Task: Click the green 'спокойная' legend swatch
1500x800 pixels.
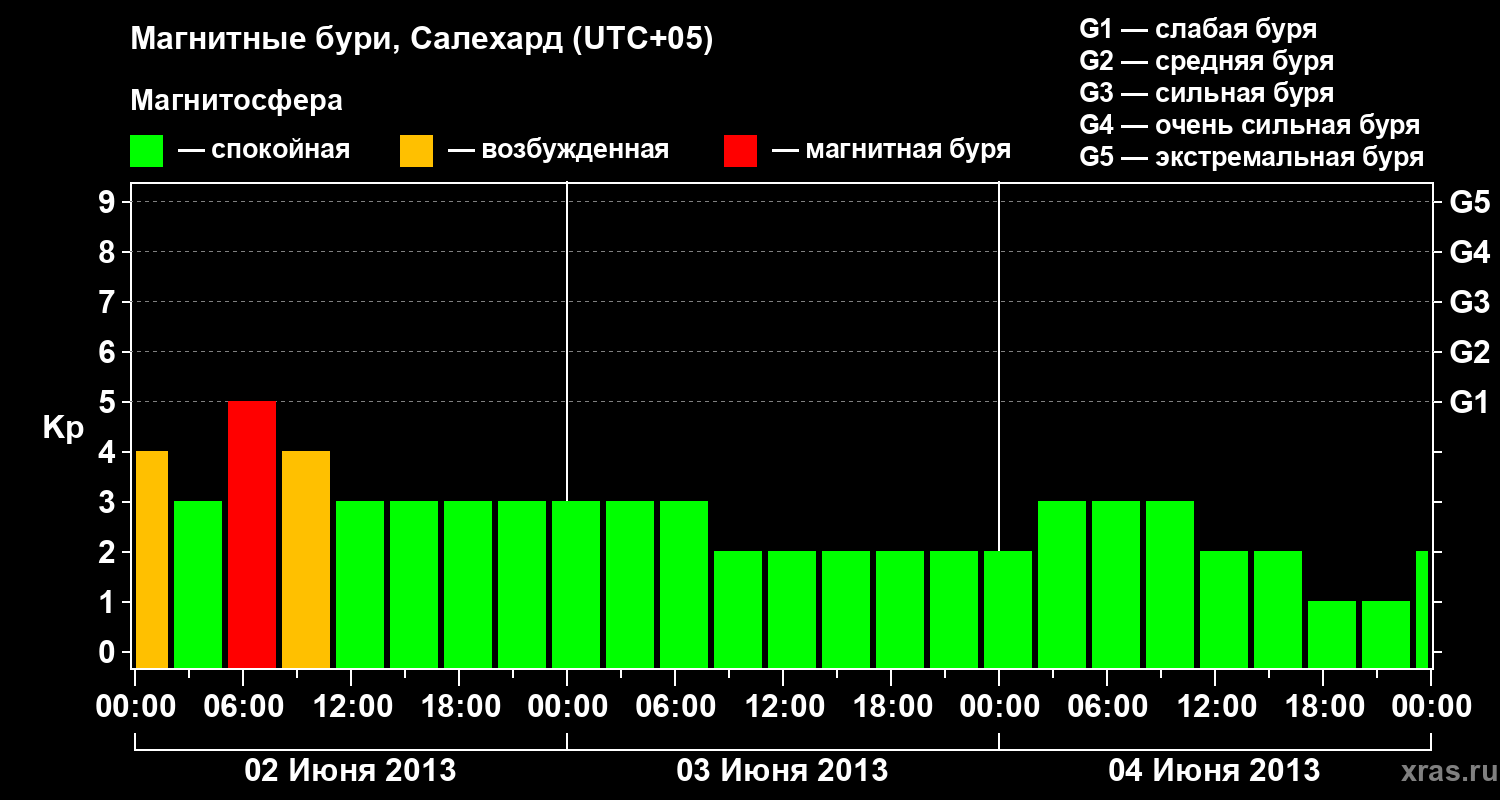Action: coord(147,151)
